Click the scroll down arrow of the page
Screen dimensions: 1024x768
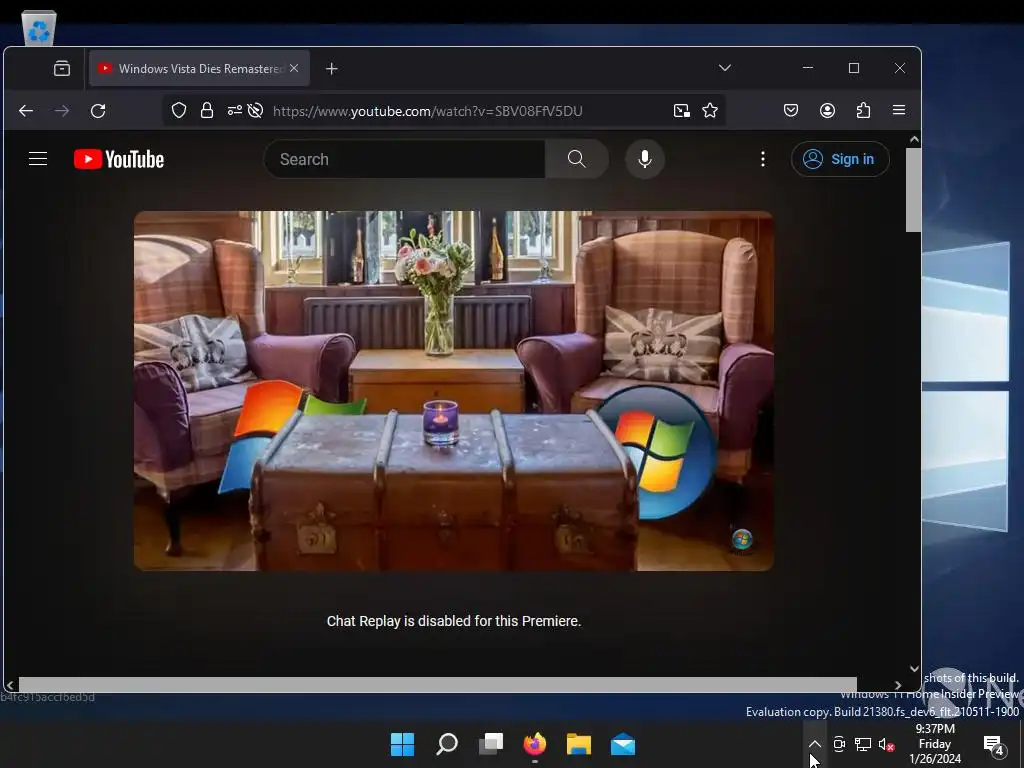(x=914, y=669)
